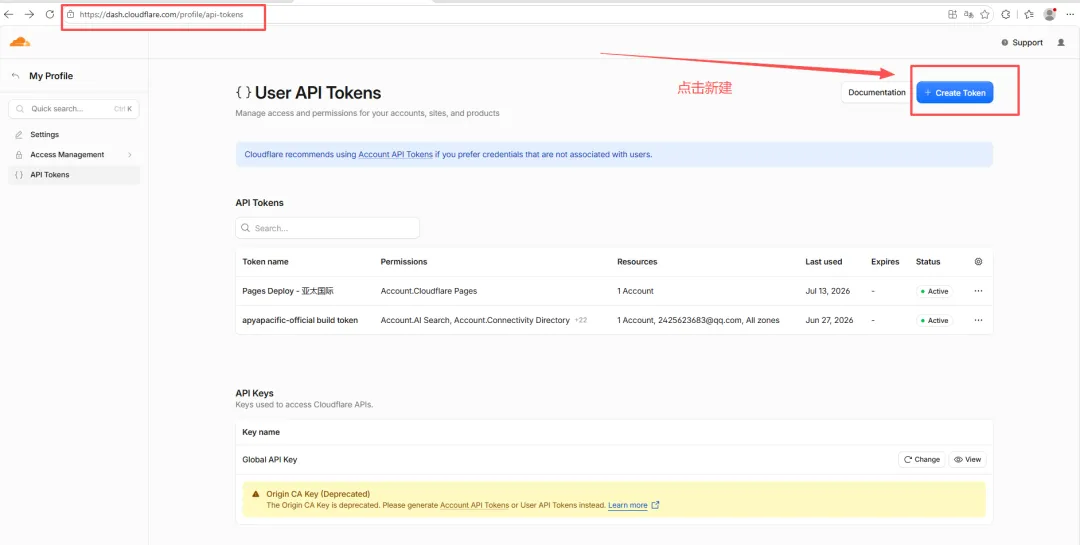
Task: Click table settings gear icon
Action: (x=979, y=262)
